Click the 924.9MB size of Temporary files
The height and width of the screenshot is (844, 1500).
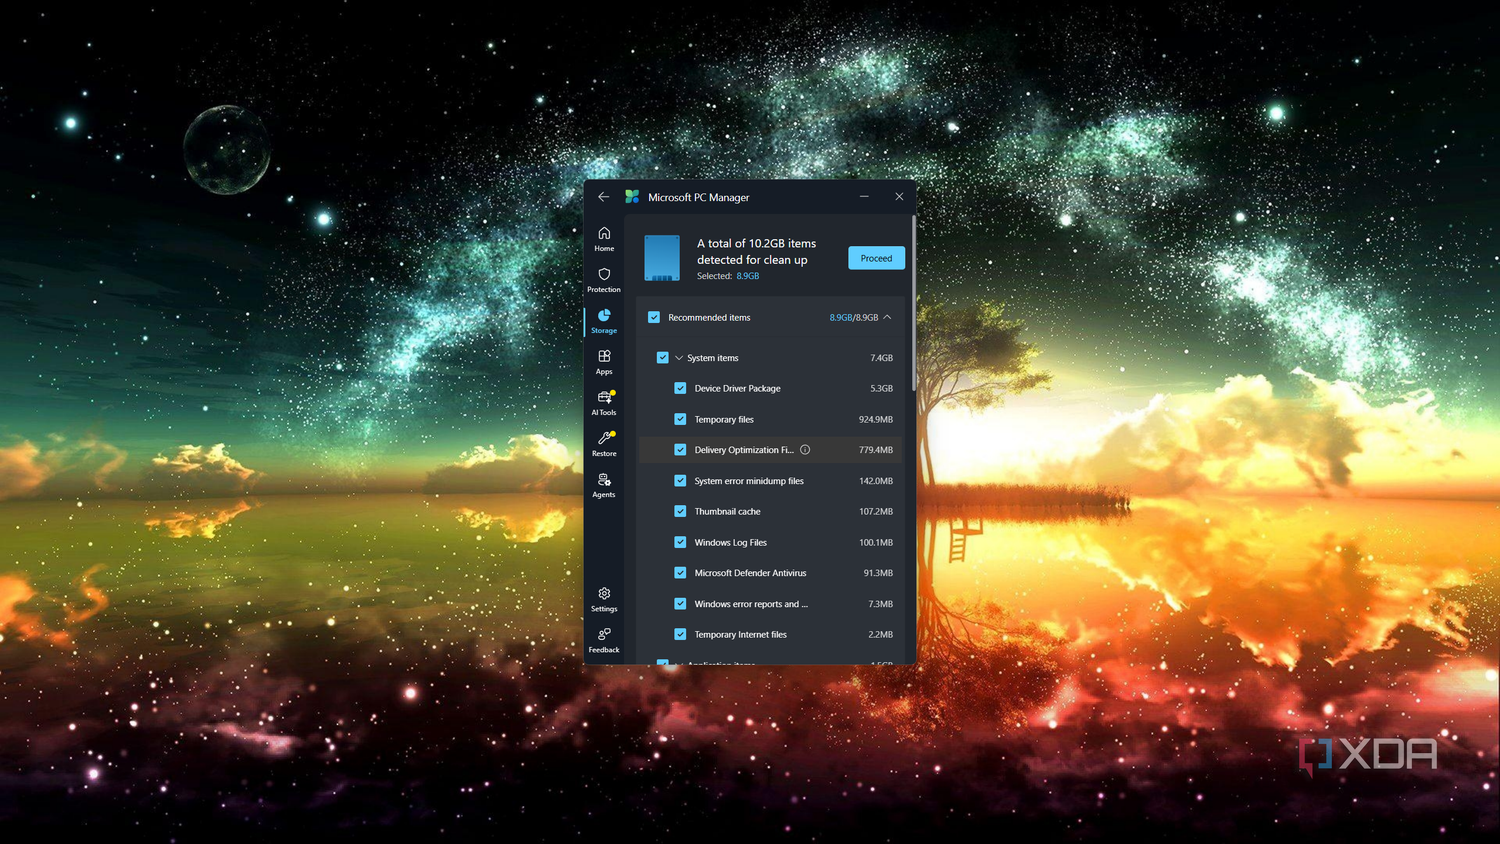tap(876, 419)
